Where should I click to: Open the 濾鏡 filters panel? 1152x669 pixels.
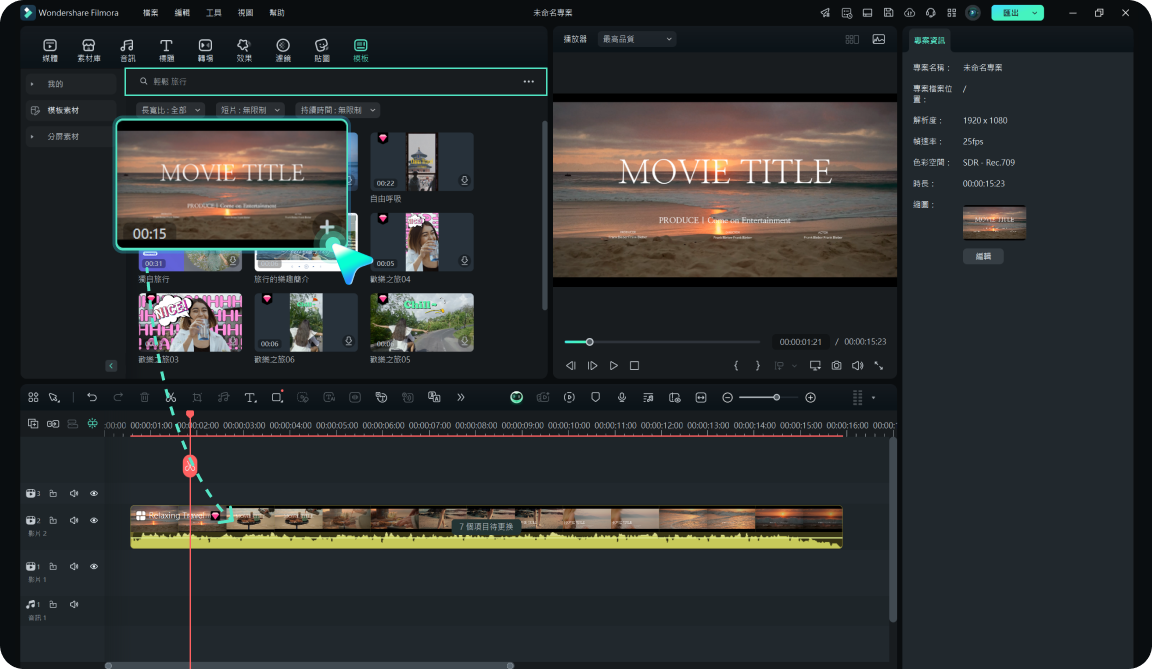[x=283, y=50]
